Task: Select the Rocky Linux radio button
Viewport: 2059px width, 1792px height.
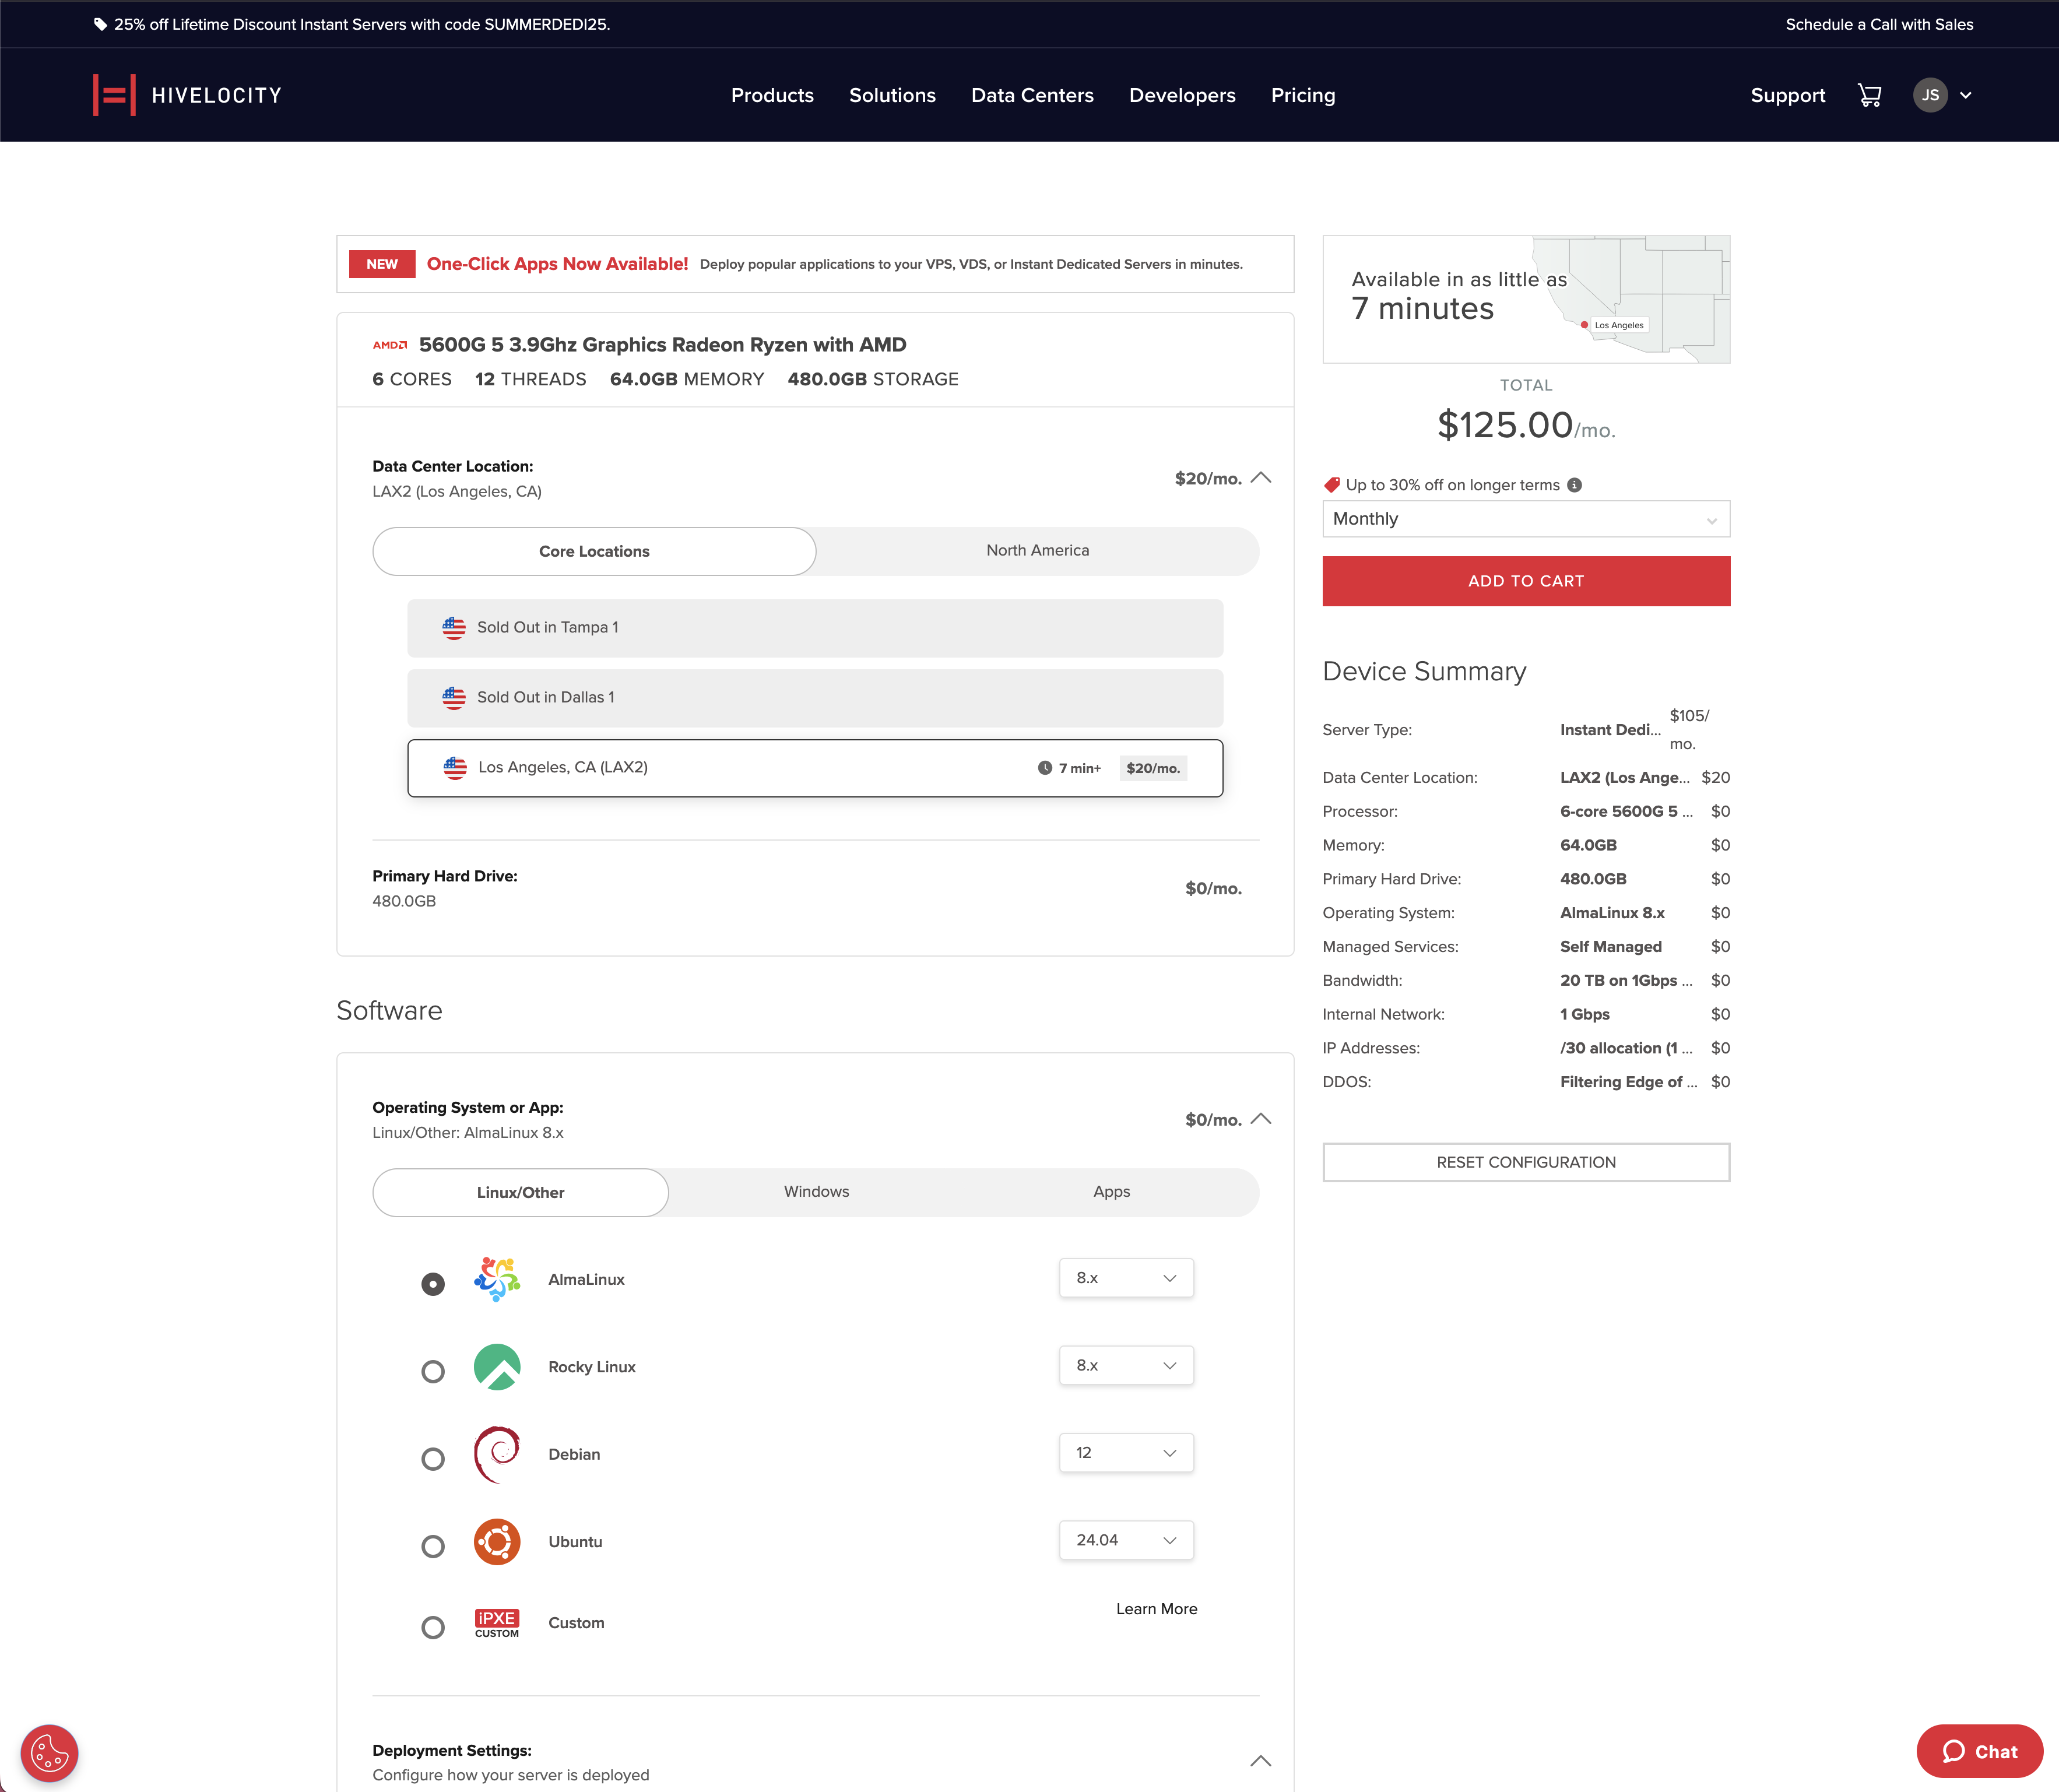Action: [433, 1371]
